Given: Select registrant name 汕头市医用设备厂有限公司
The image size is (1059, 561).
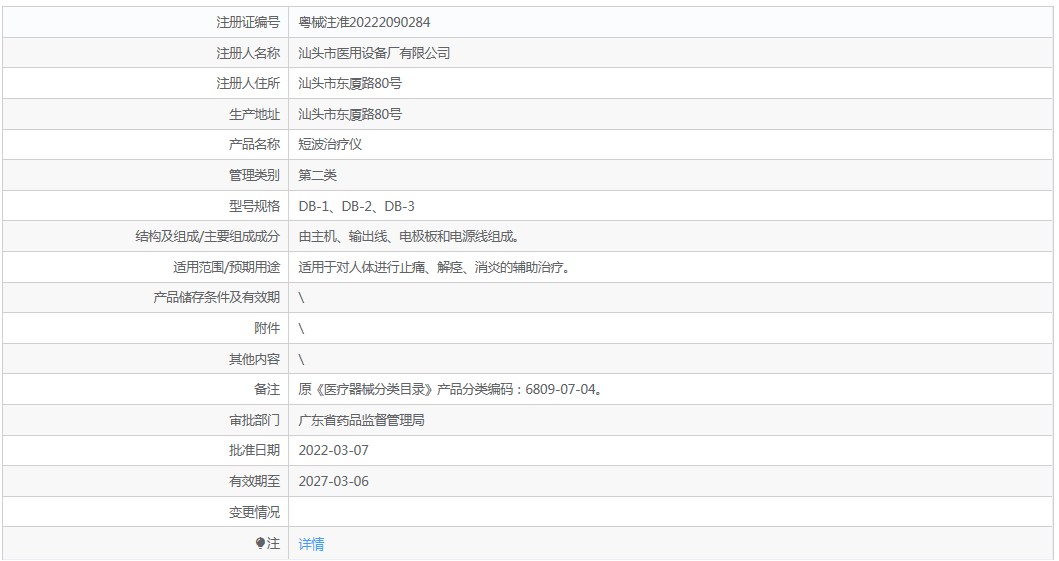Looking at the screenshot, I should tap(374, 53).
